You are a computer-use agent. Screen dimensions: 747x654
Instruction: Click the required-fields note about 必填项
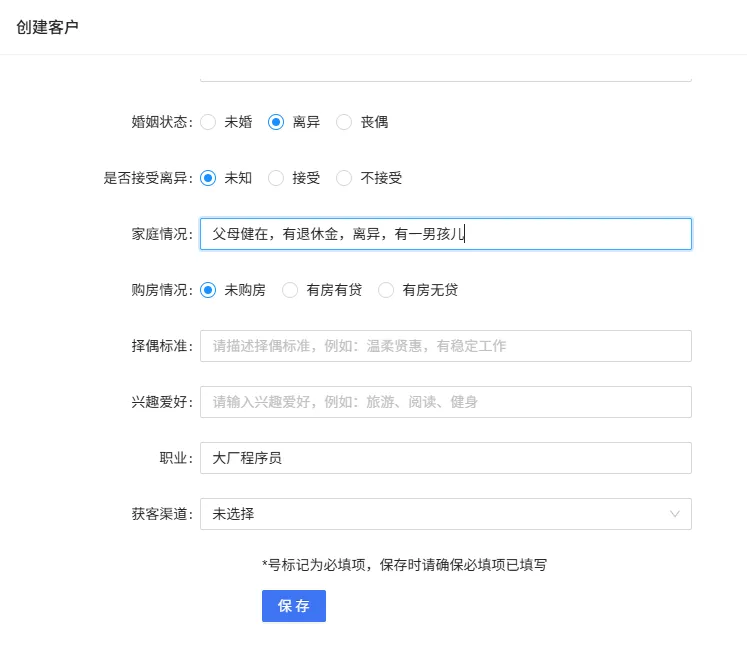pyautogui.click(x=404, y=564)
